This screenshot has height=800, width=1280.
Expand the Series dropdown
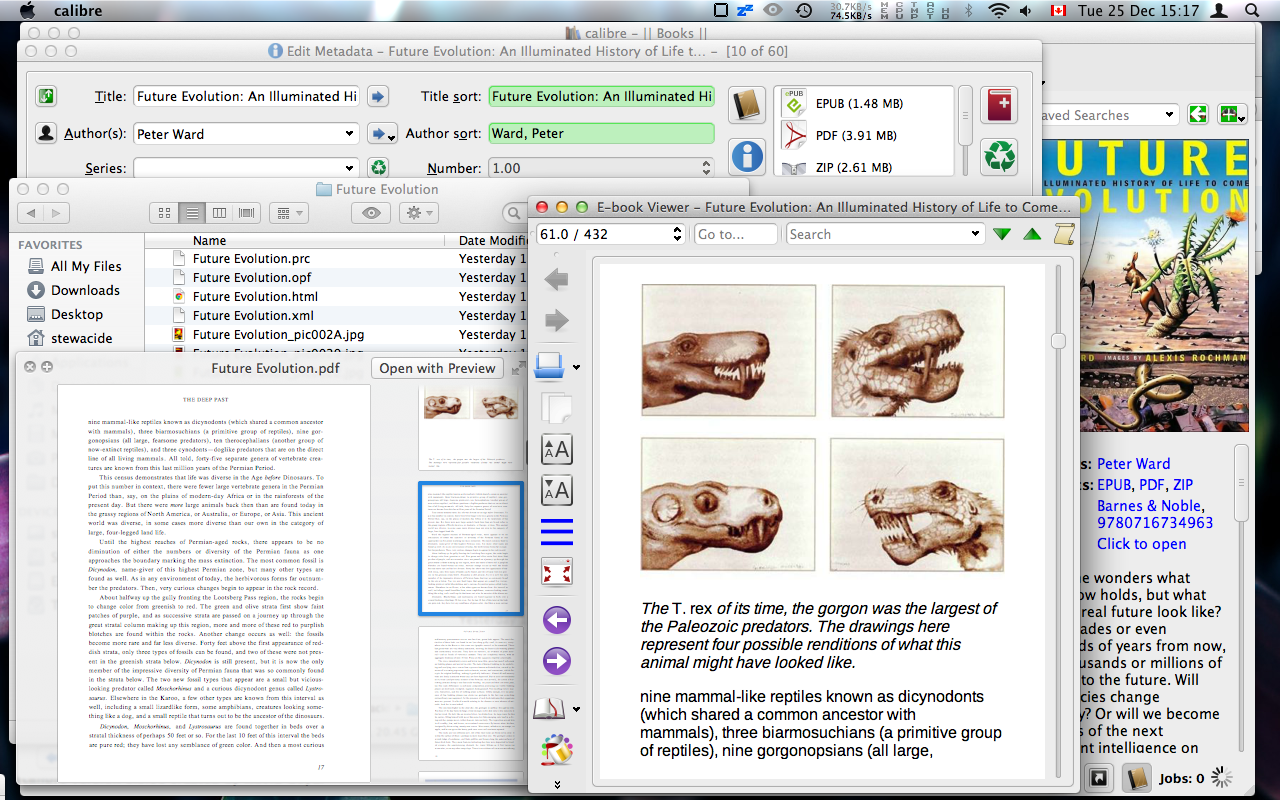click(x=349, y=168)
